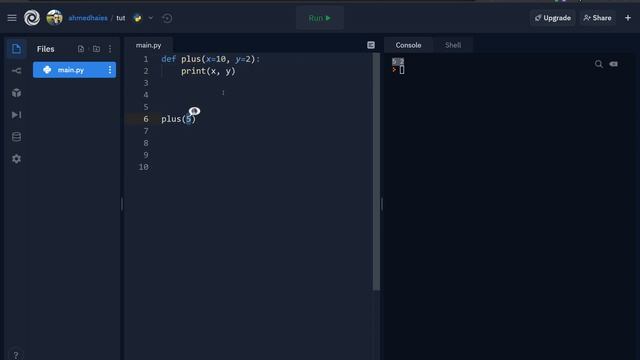Click the Files panel heading

point(45,49)
